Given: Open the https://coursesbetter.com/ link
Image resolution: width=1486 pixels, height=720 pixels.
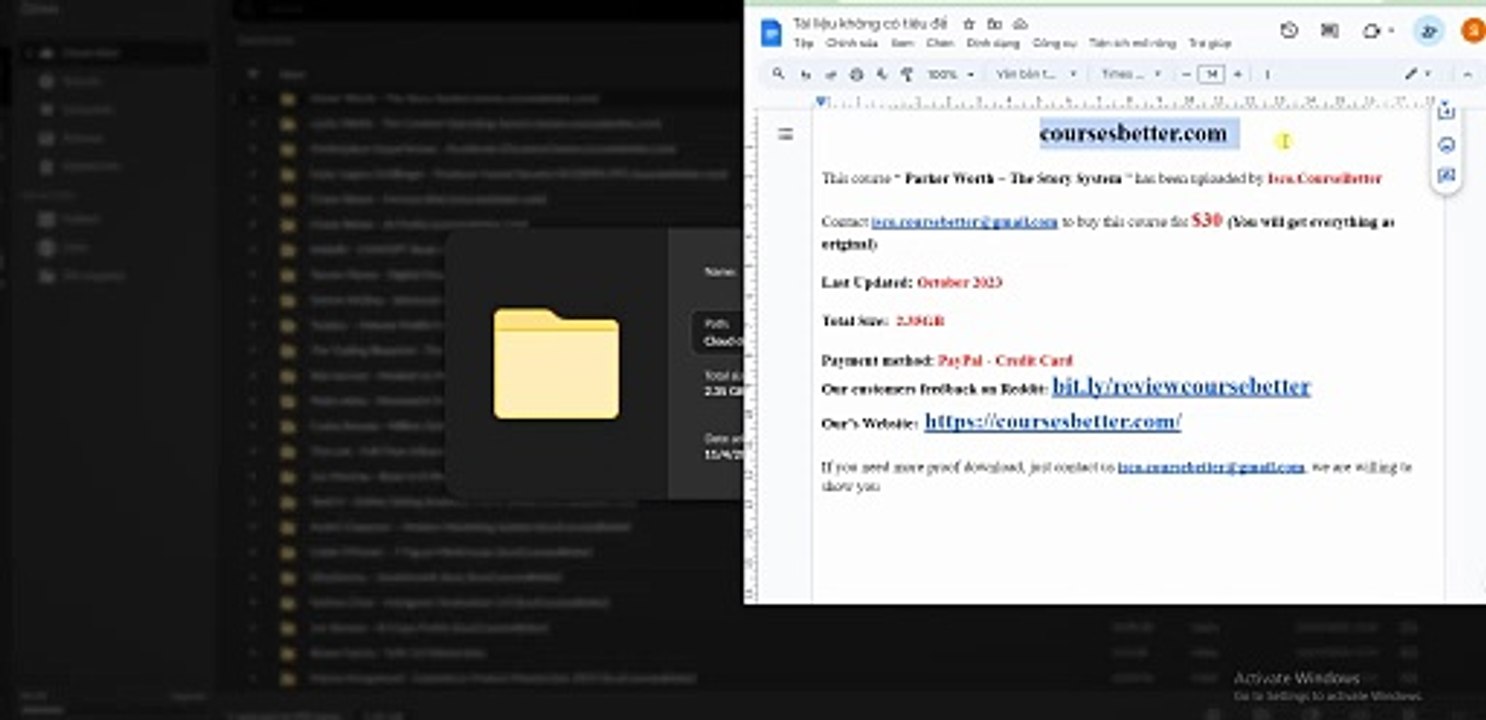Looking at the screenshot, I should click(1053, 422).
